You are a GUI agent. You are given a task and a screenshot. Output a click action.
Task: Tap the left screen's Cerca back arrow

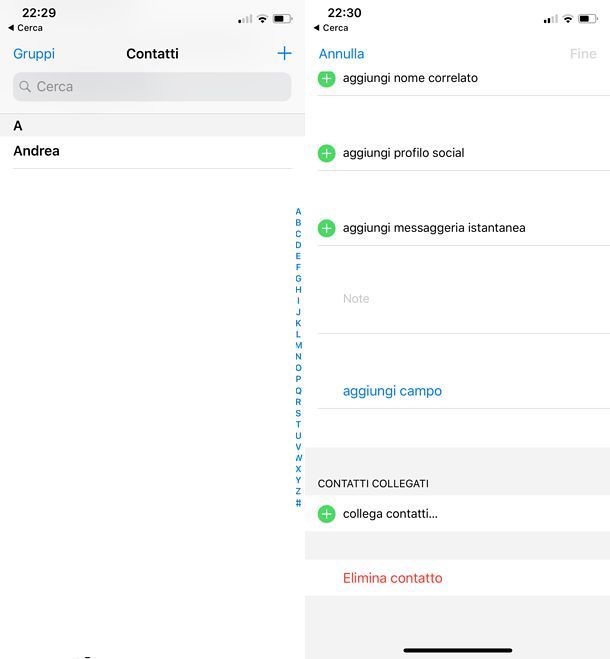pos(11,28)
